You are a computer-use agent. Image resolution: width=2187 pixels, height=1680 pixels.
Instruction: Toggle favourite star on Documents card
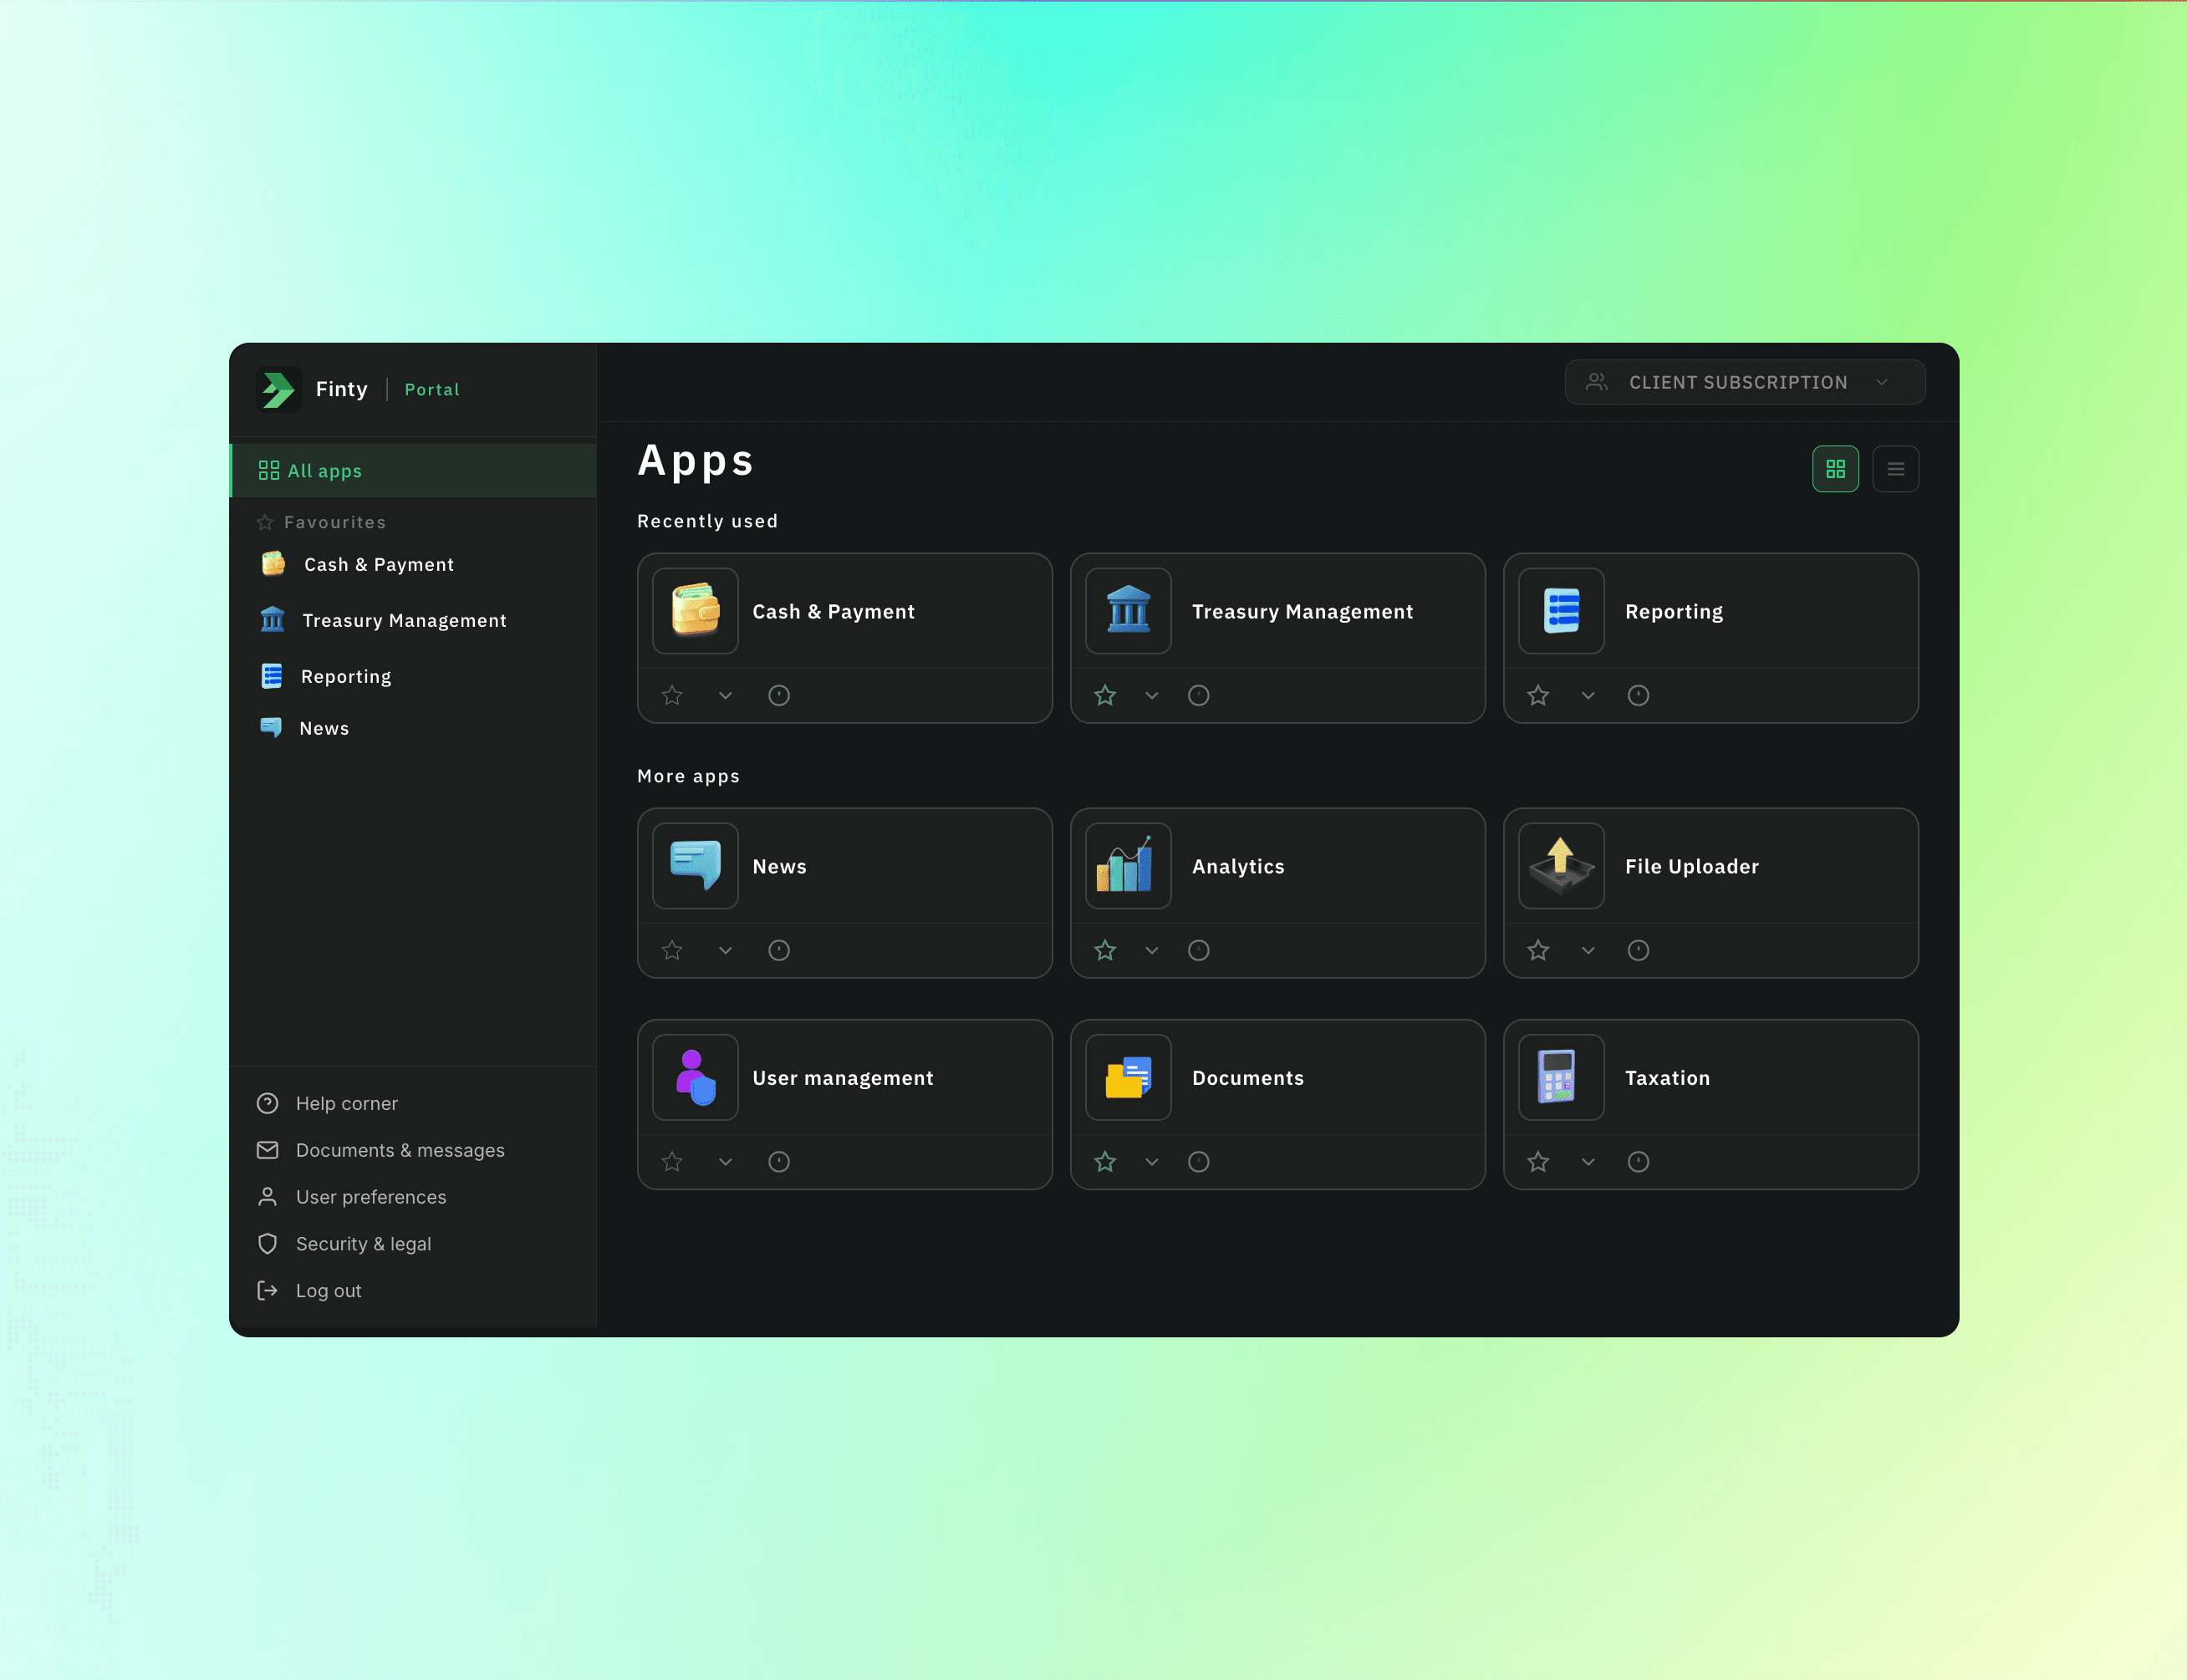point(1105,1161)
